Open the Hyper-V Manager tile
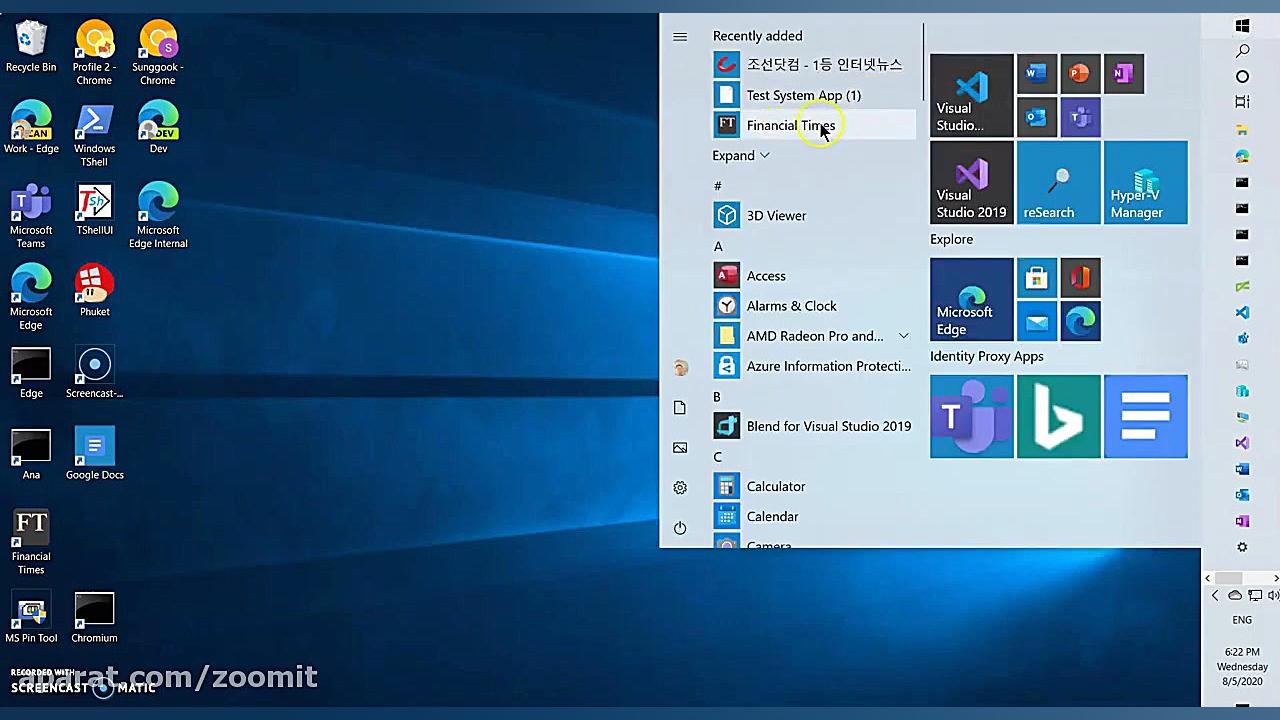 (1145, 182)
